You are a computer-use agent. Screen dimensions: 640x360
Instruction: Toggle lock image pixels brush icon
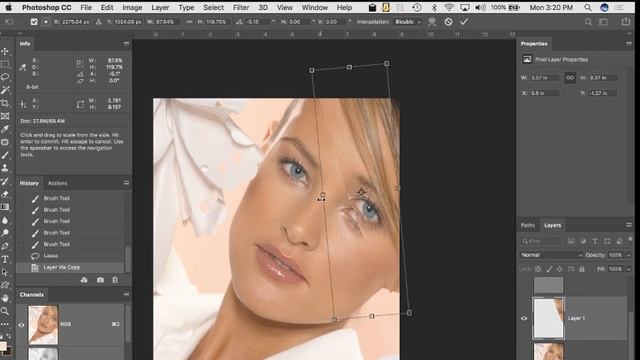[x=549, y=269]
